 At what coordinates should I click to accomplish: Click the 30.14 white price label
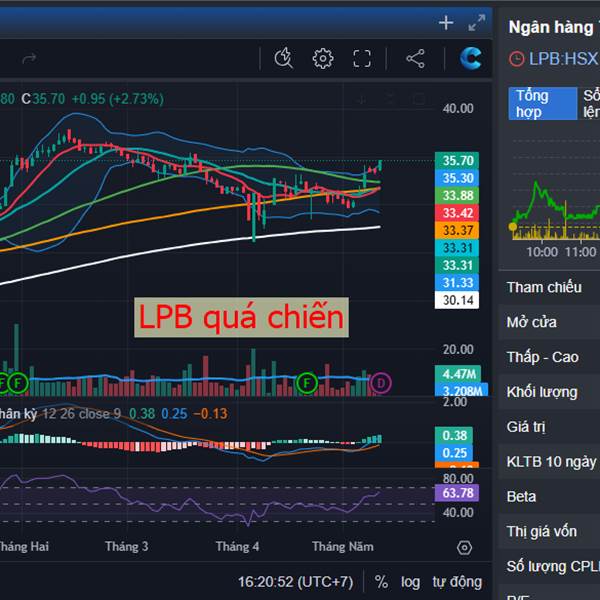tap(457, 300)
